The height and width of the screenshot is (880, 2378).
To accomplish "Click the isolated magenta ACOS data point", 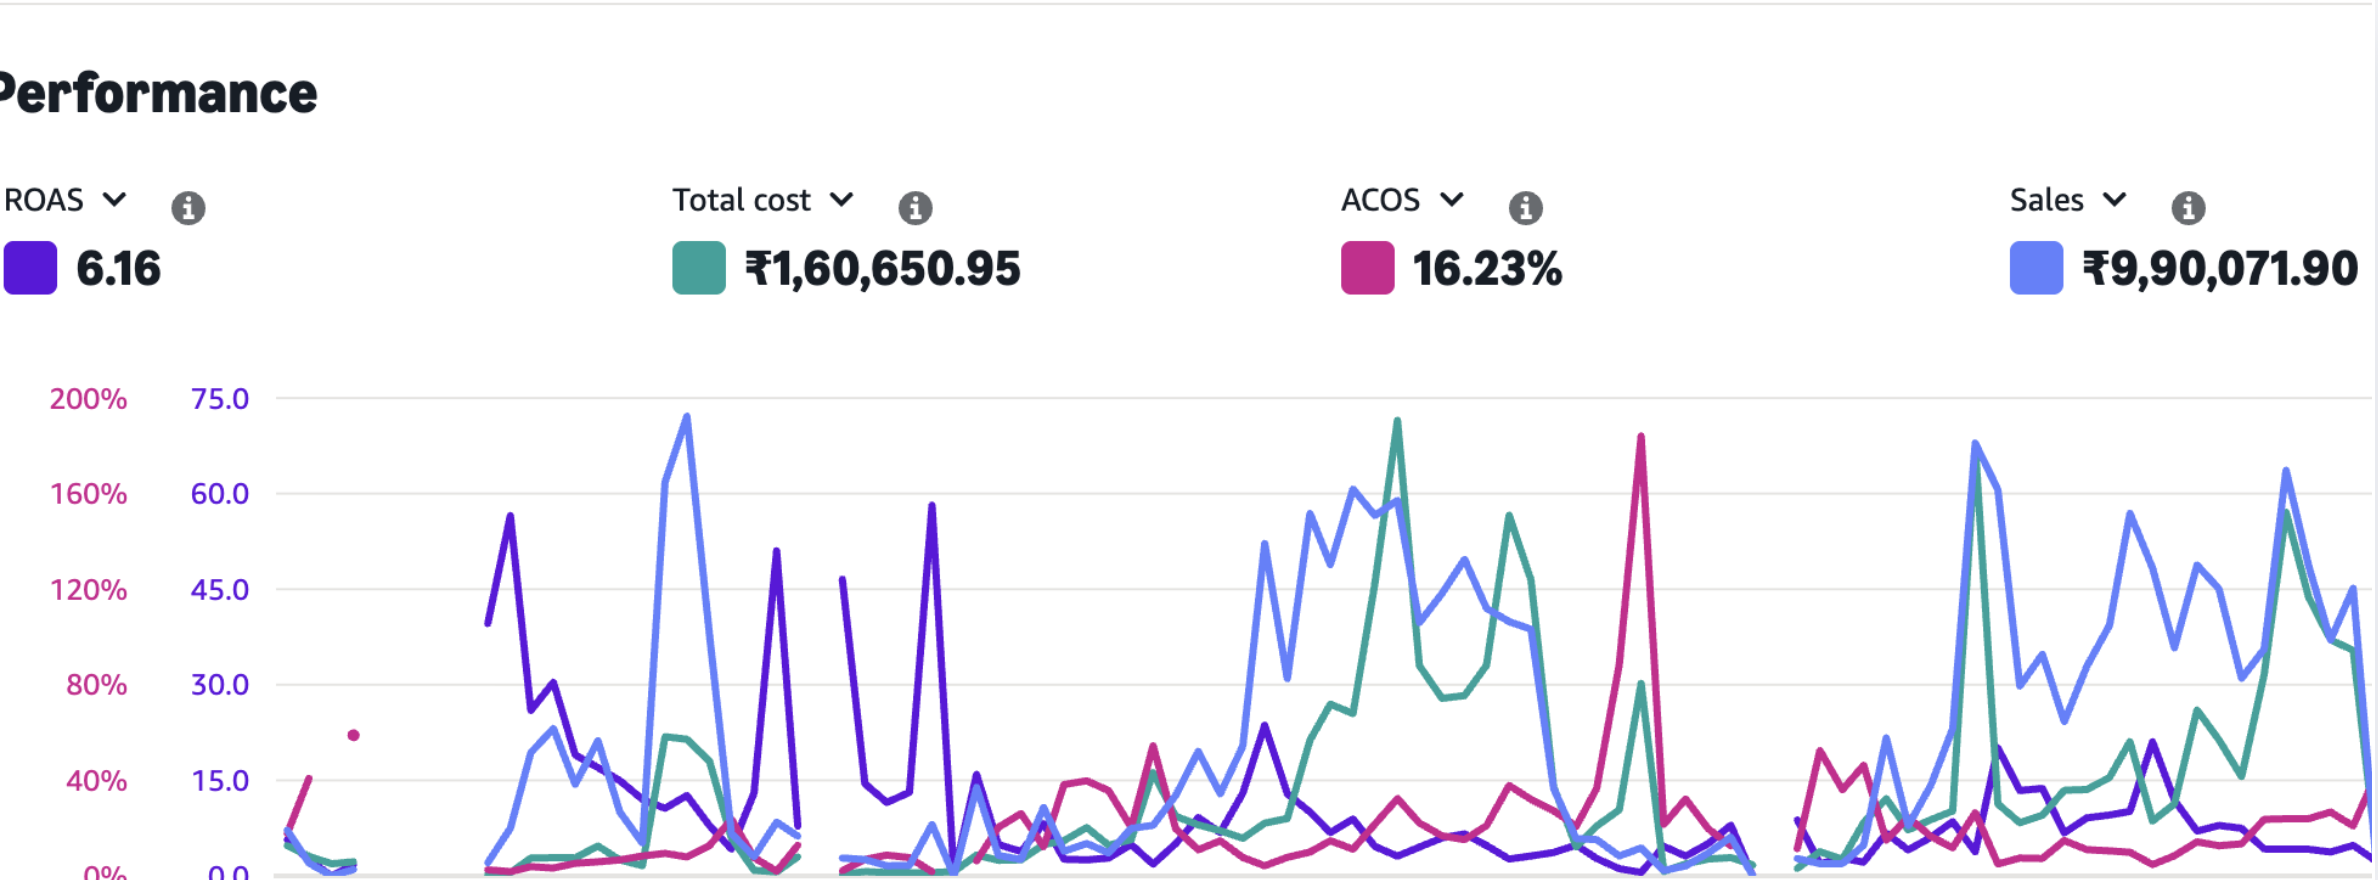I will pyautogui.click(x=353, y=735).
